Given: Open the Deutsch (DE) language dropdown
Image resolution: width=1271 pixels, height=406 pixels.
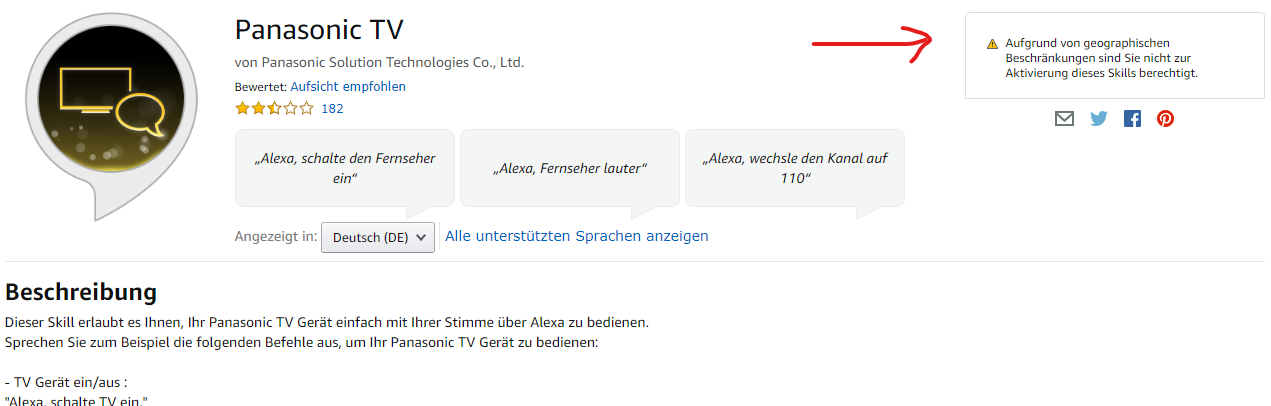Looking at the screenshot, I should 378,237.
